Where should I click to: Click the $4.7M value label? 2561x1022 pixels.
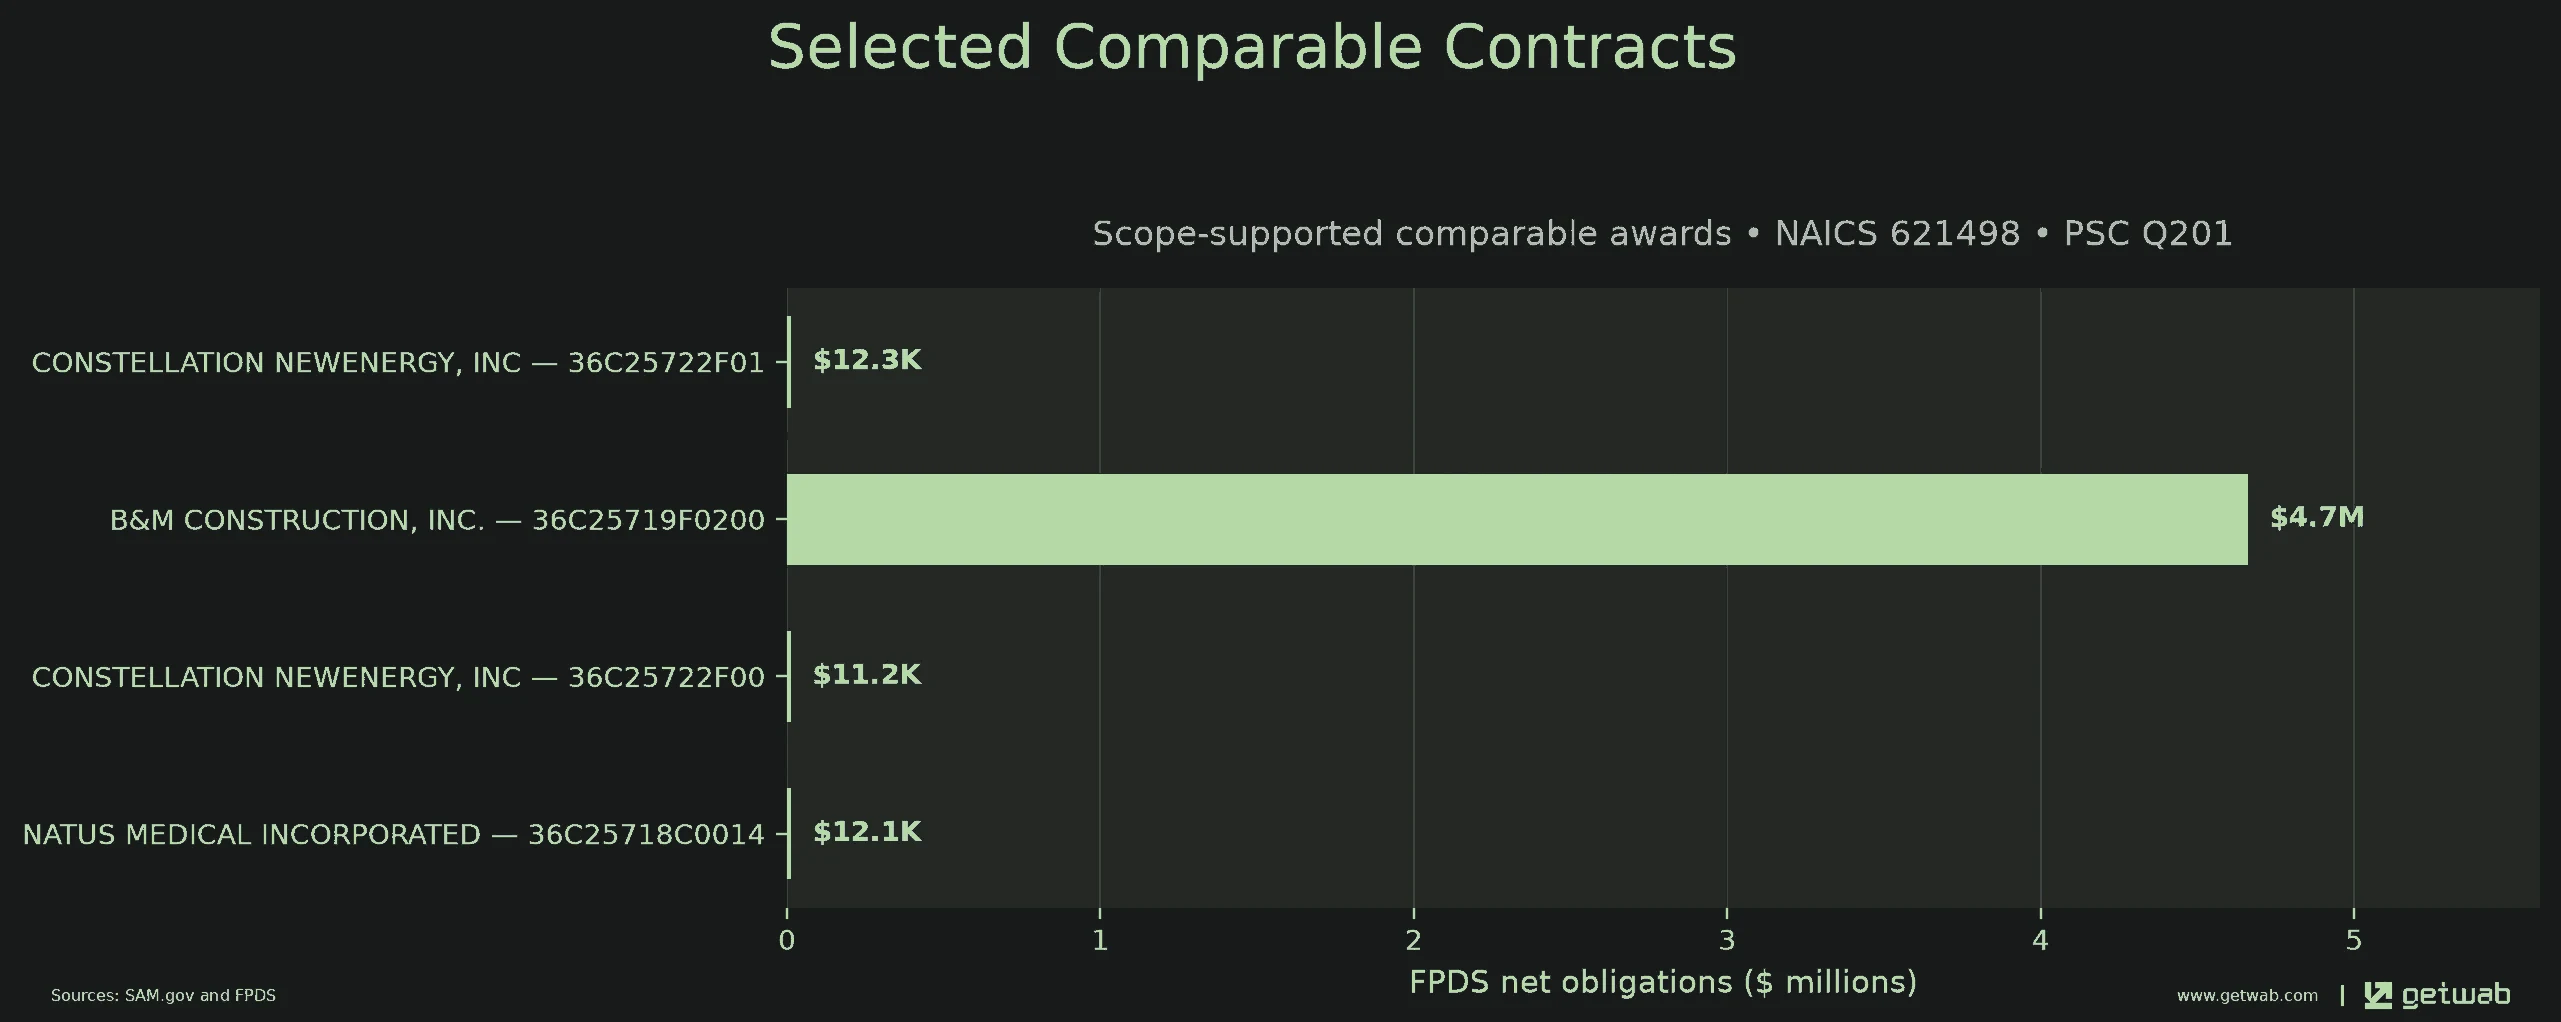click(2317, 517)
